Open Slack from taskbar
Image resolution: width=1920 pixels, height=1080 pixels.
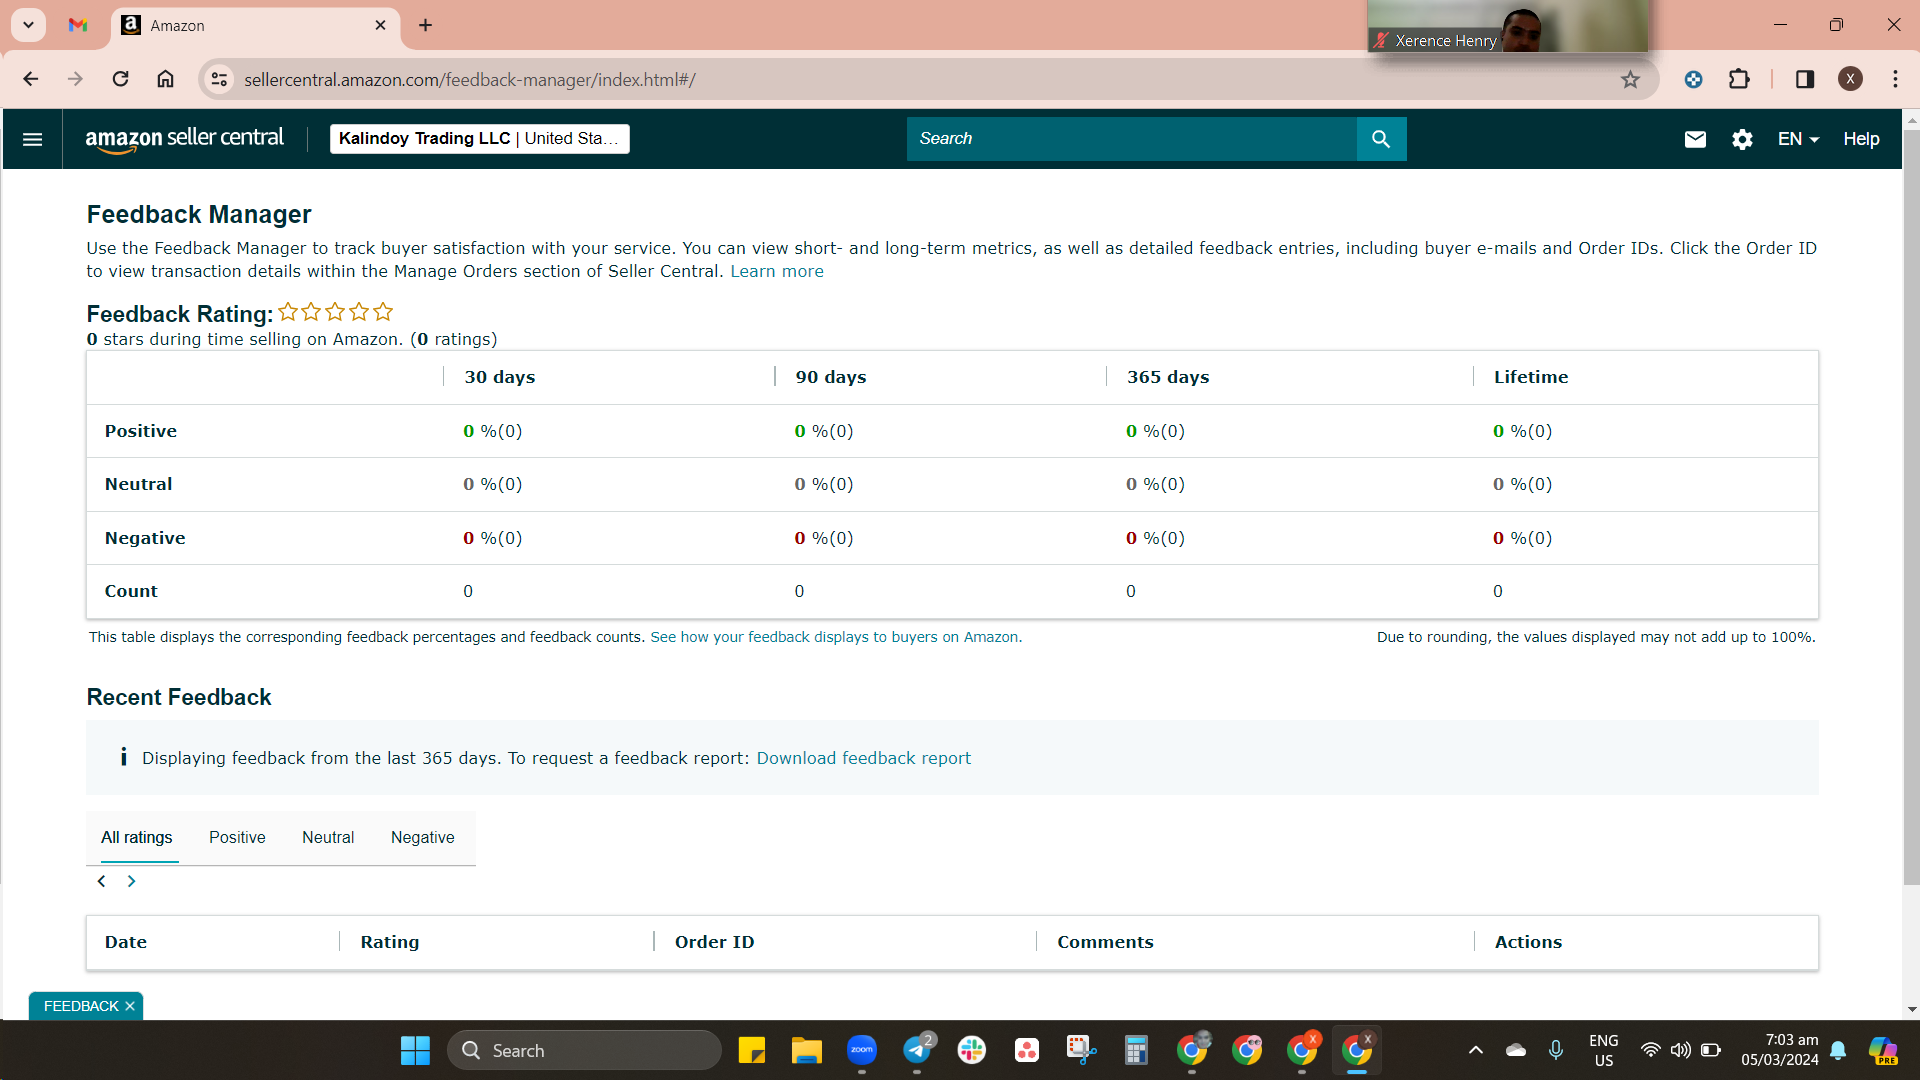[x=971, y=1051]
